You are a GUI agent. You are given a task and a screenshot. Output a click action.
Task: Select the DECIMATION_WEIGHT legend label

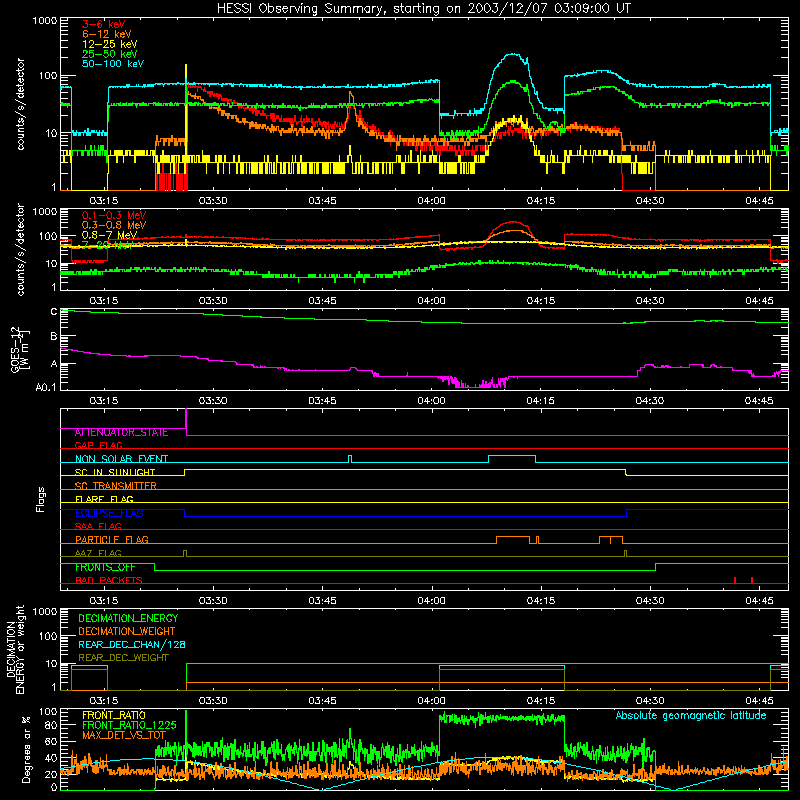[x=127, y=631]
